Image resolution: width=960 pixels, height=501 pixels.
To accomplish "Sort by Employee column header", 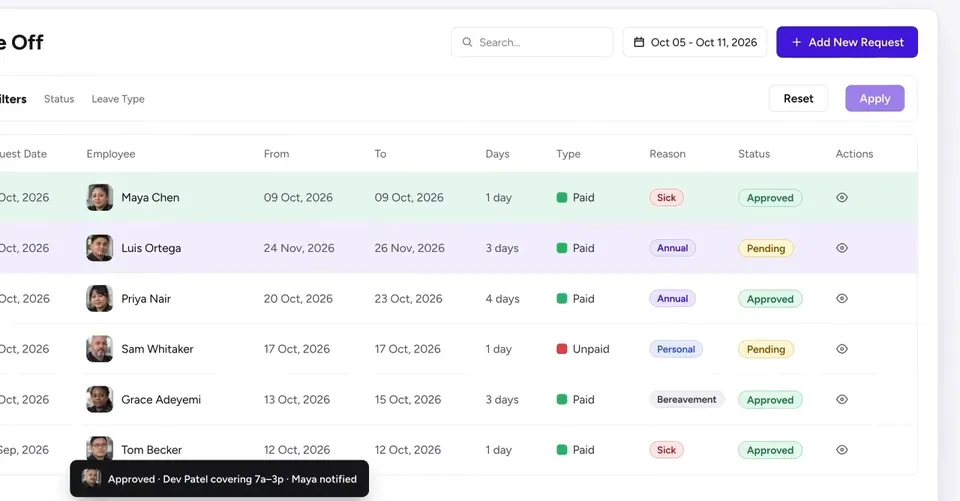I will [x=111, y=154].
